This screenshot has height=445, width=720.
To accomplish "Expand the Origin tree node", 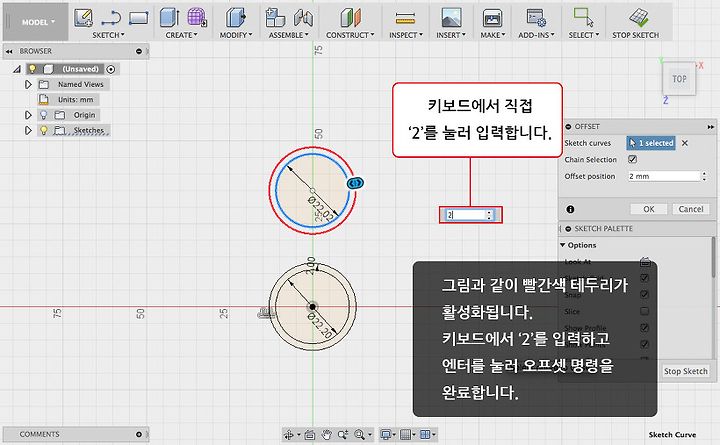I will (x=28, y=115).
